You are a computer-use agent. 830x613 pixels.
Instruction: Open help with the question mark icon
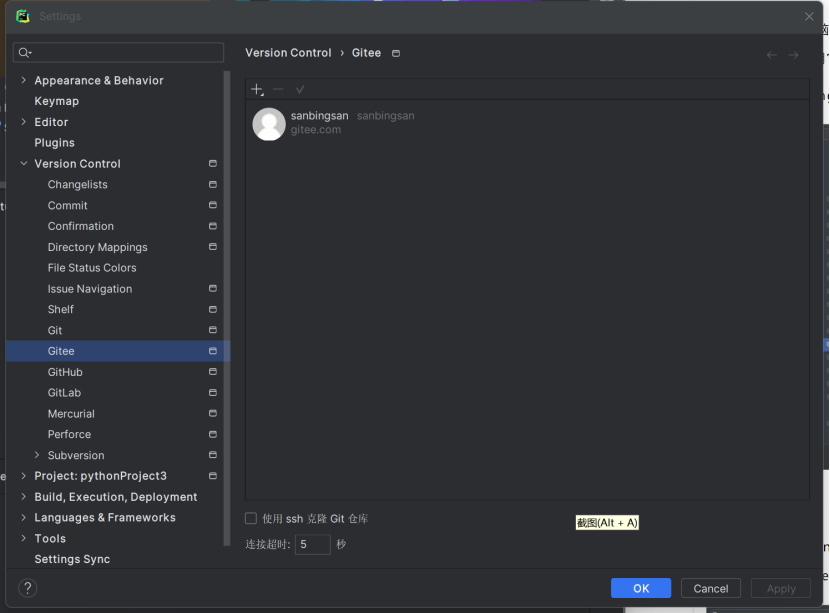click(28, 588)
